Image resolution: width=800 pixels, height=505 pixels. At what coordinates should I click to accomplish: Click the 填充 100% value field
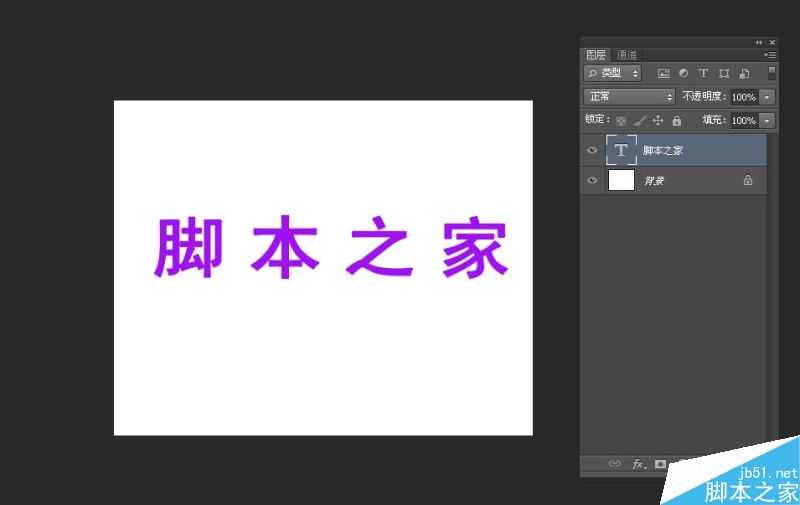(744, 120)
